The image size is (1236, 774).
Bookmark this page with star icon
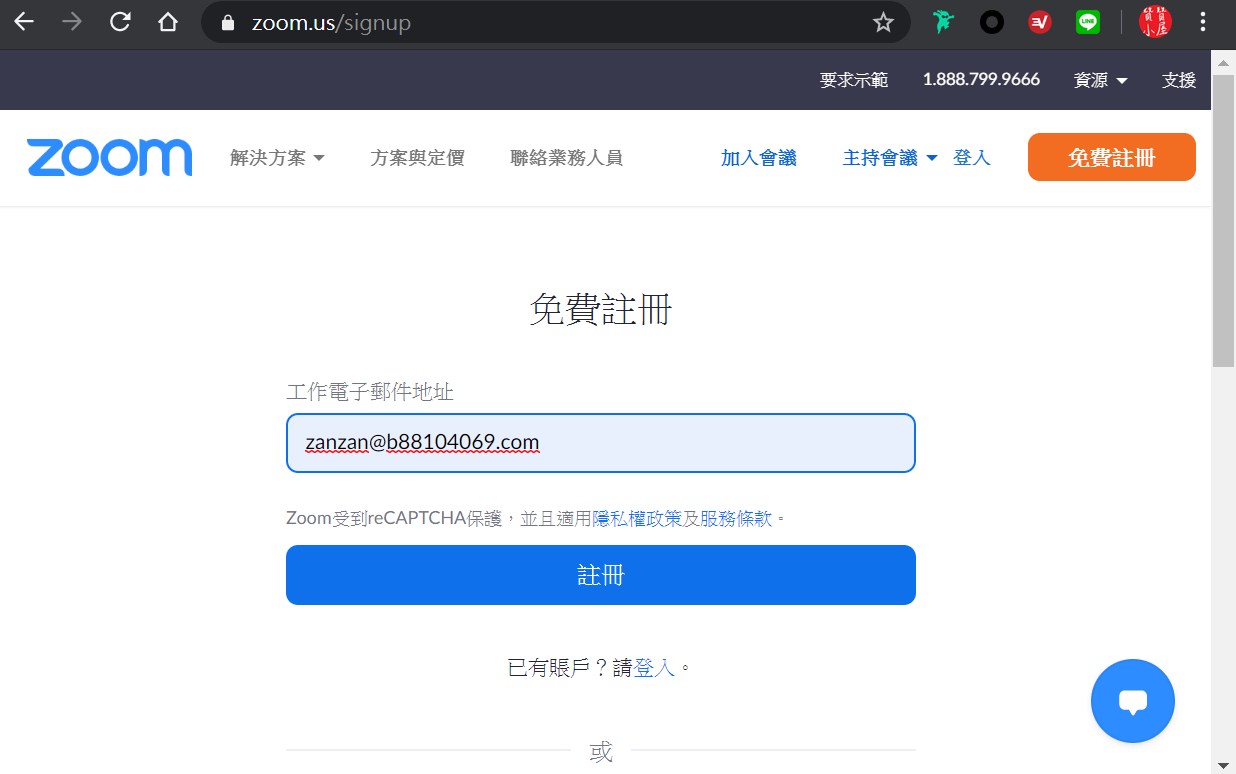(883, 22)
